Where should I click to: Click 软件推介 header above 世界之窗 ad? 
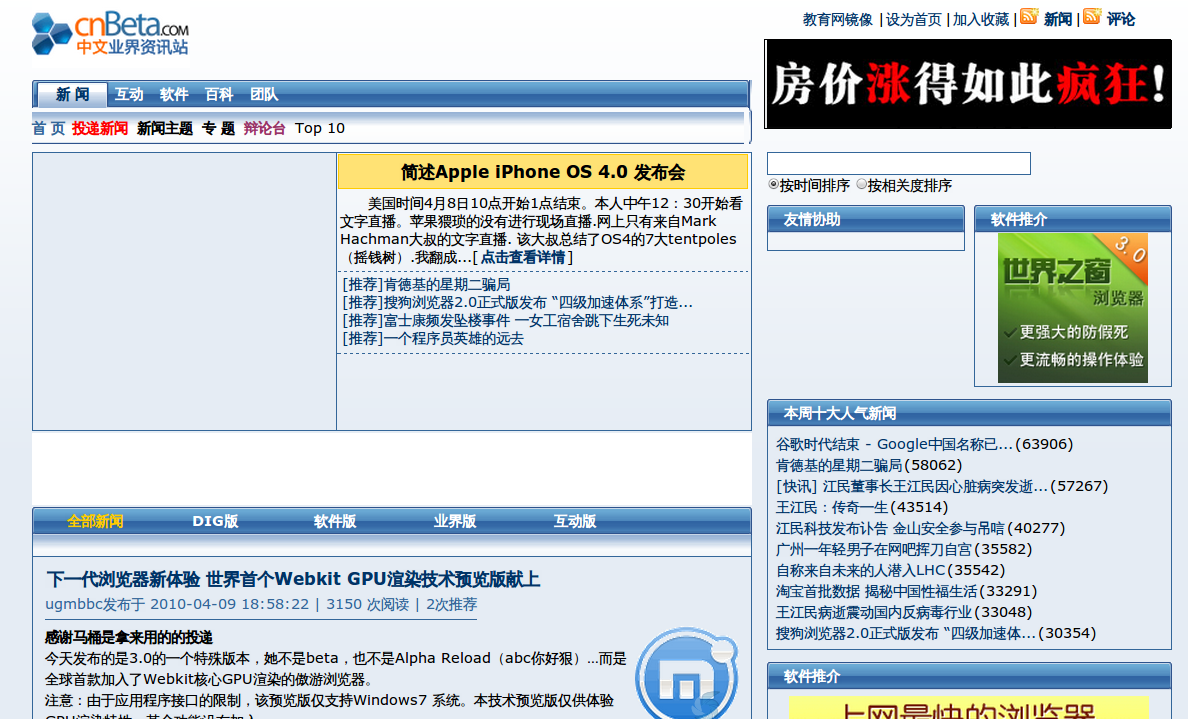[x=1073, y=220]
